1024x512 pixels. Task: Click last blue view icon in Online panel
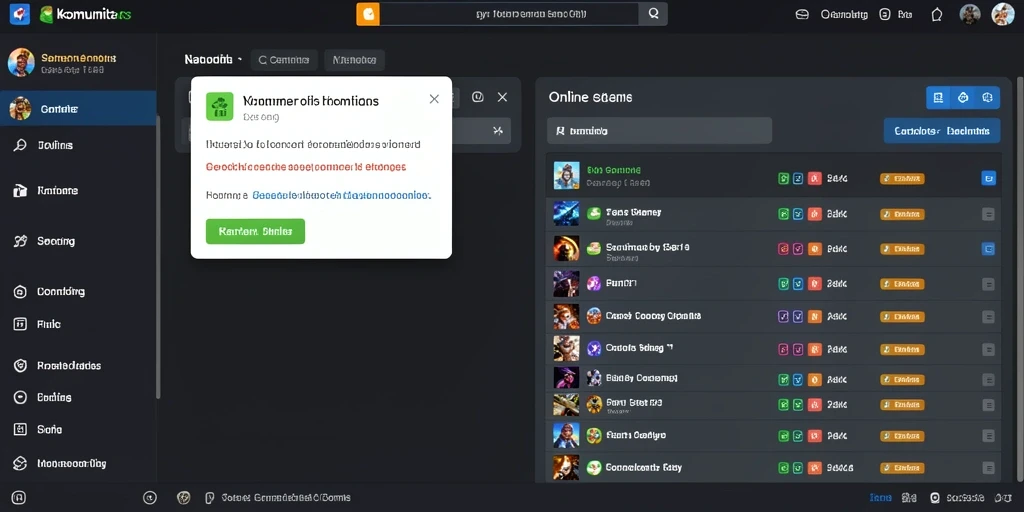pos(987,98)
